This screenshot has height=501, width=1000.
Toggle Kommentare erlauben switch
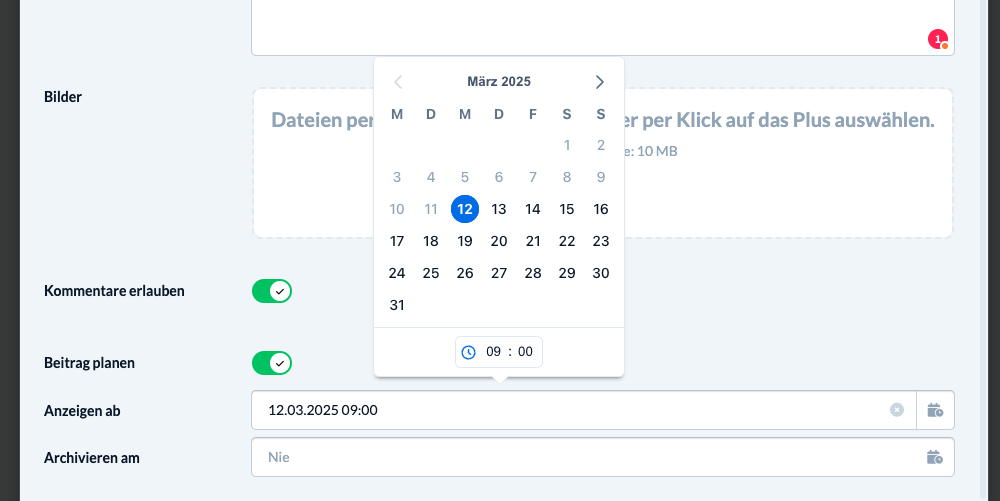coord(272,291)
